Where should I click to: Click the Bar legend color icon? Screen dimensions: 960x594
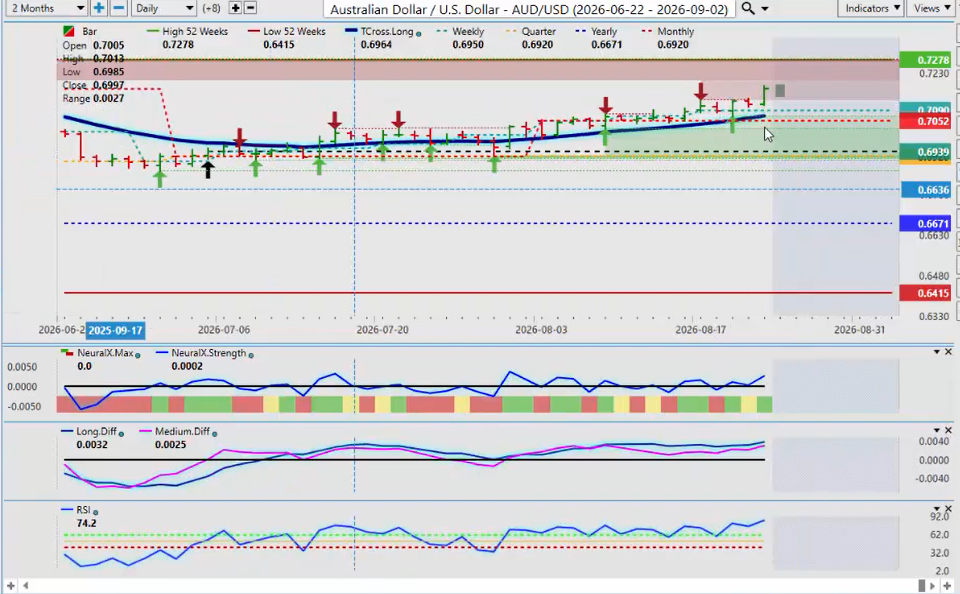pos(69,31)
